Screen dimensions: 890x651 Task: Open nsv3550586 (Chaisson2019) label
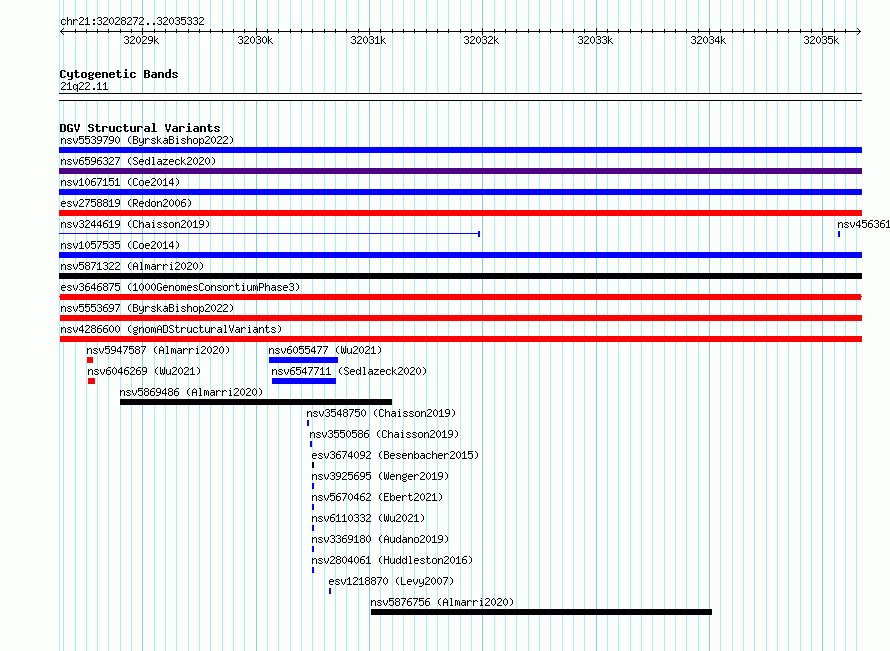coord(384,434)
